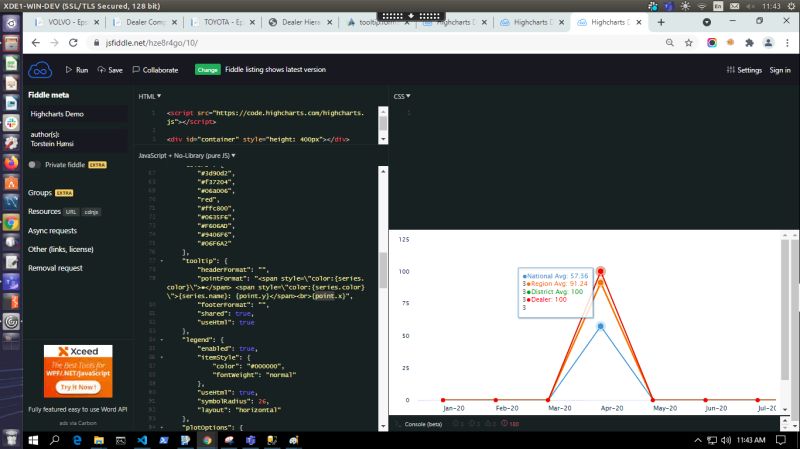Edit the Highcharts Demo title field
The width and height of the screenshot is (800, 449).
coord(78,114)
